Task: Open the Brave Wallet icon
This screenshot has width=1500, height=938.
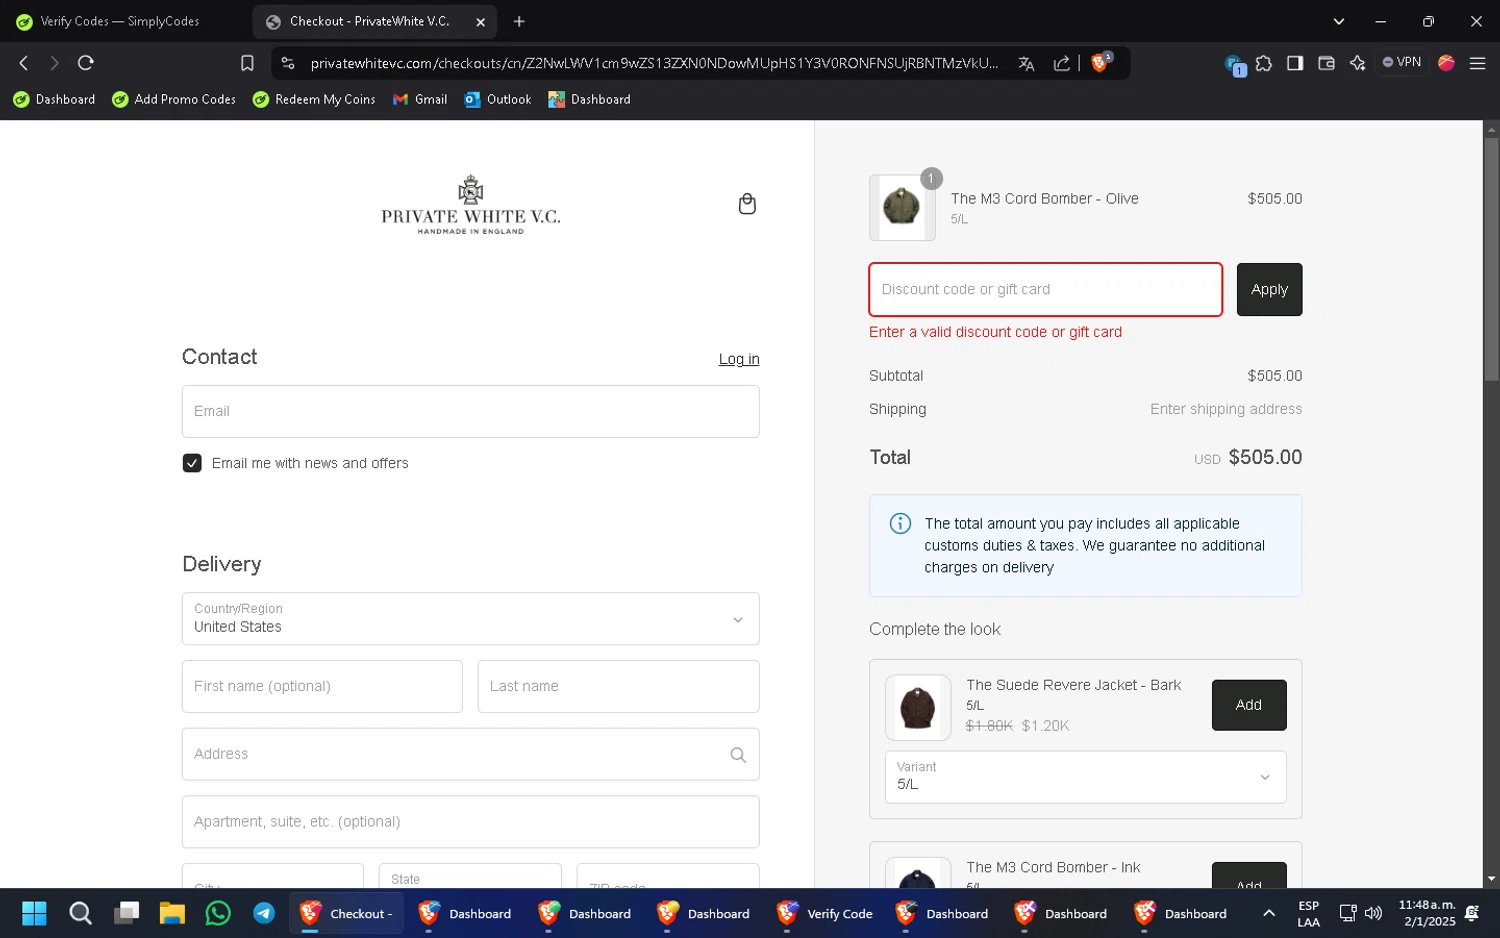Action: 1326,63
